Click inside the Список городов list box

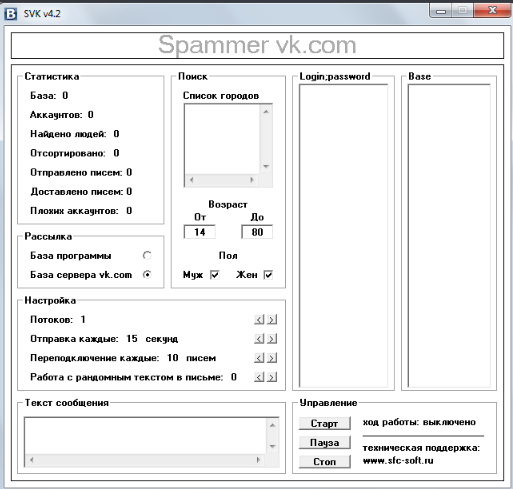click(x=222, y=139)
